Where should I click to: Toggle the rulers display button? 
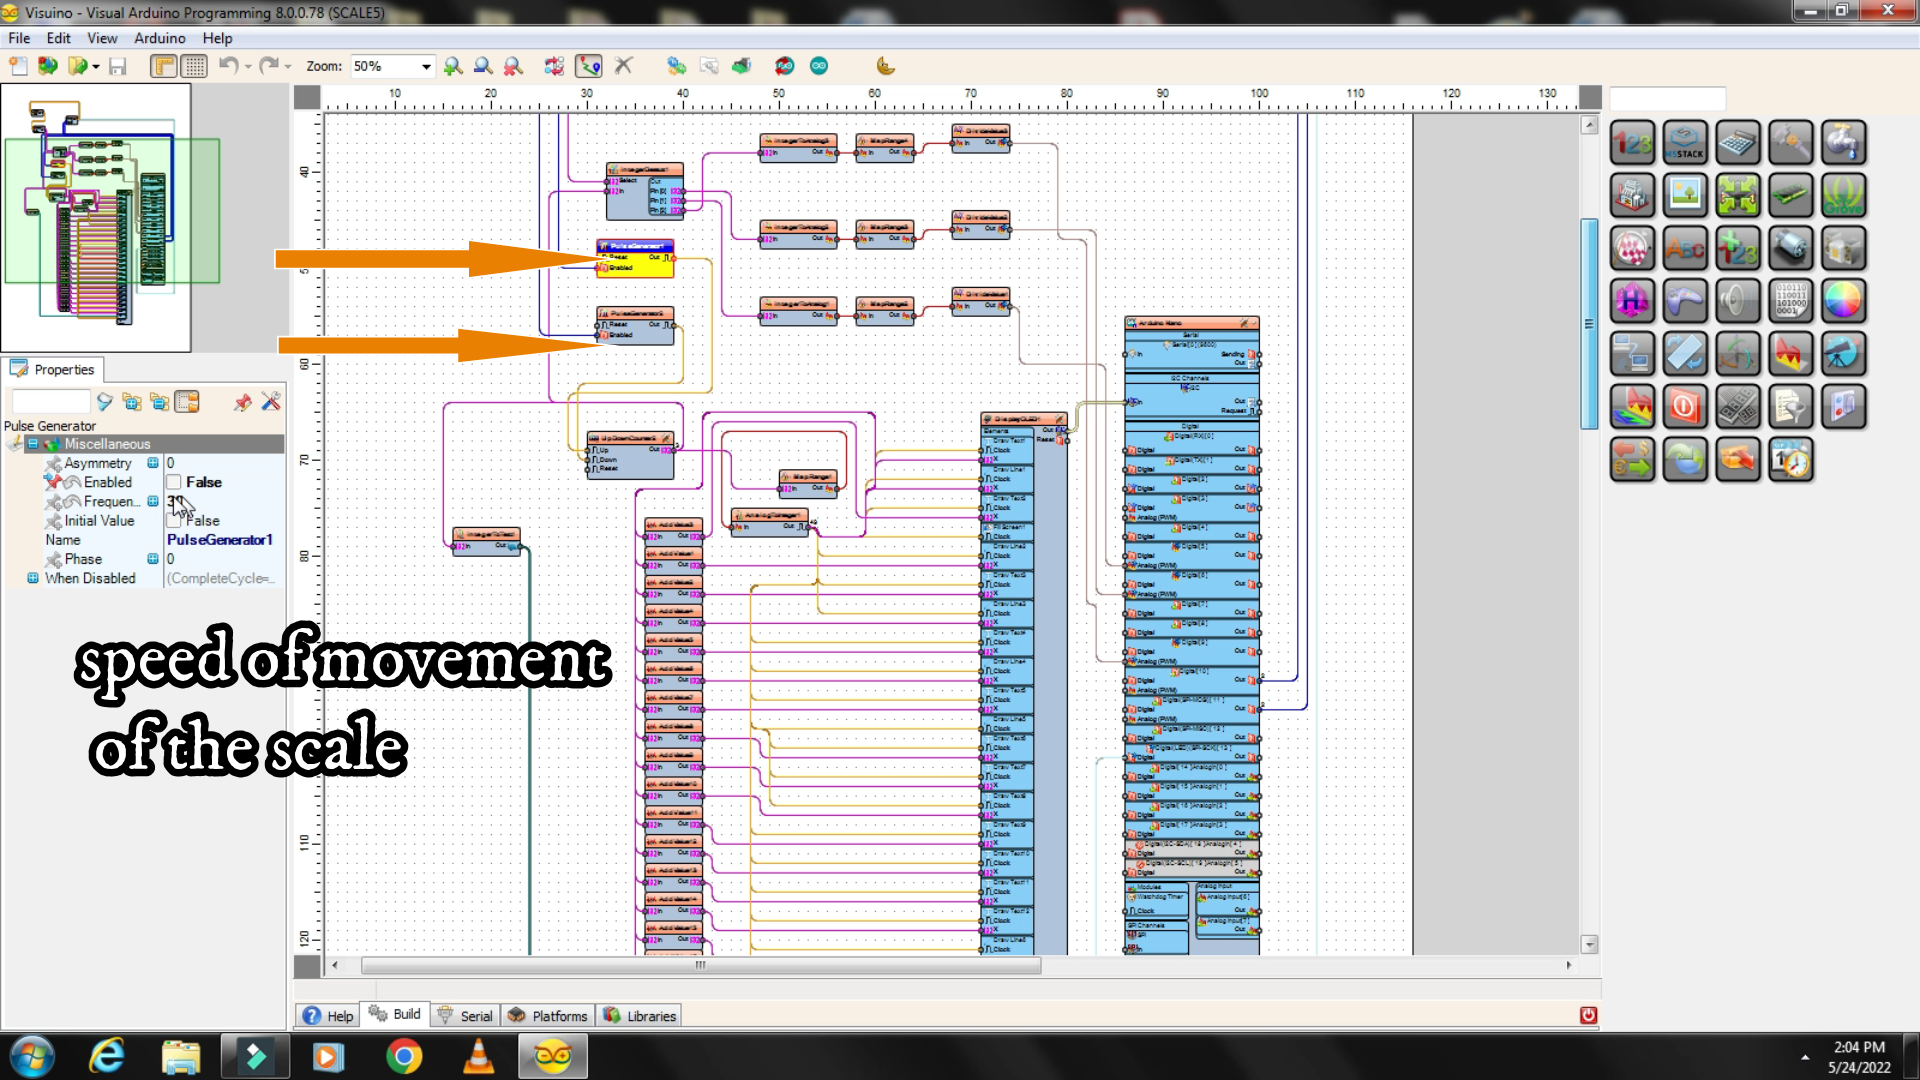tap(164, 66)
